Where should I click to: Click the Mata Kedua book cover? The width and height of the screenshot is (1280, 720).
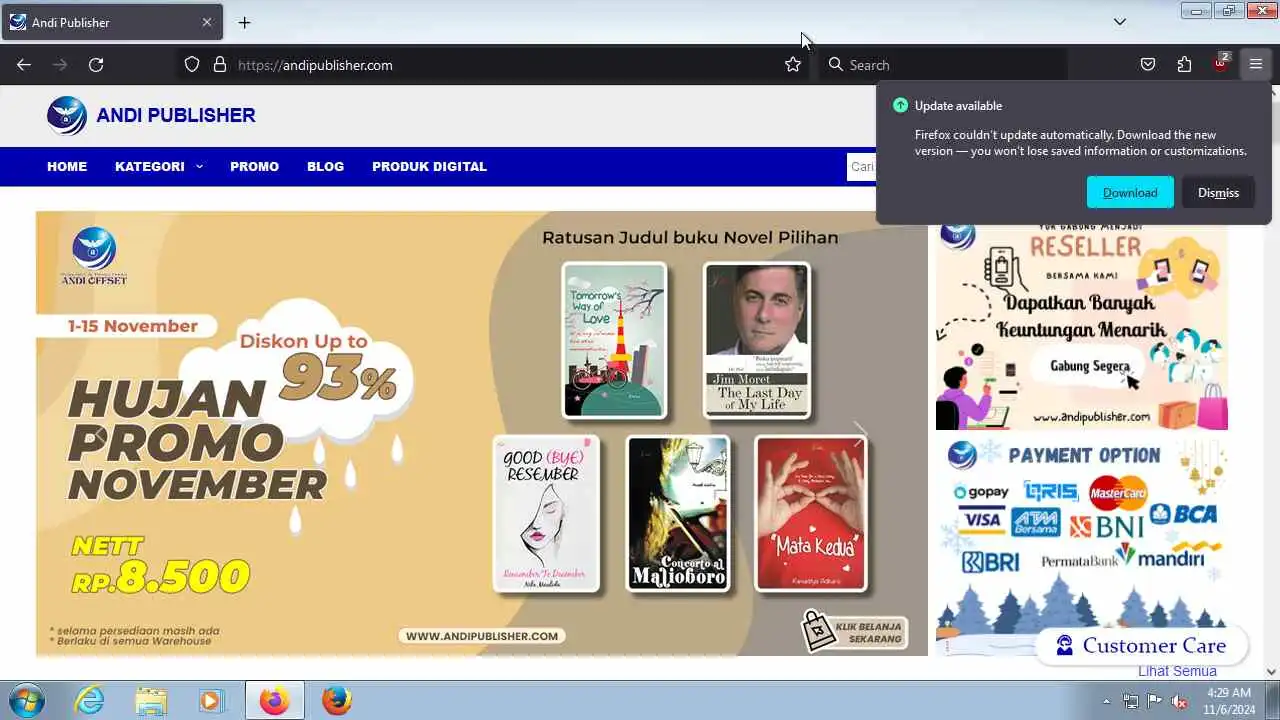pos(810,514)
